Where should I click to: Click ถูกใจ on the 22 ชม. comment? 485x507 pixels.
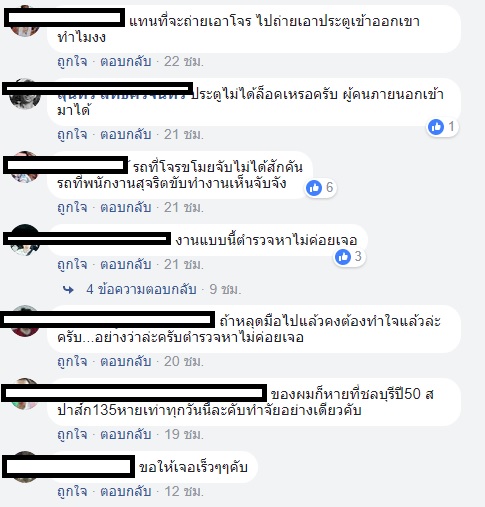tap(72, 62)
